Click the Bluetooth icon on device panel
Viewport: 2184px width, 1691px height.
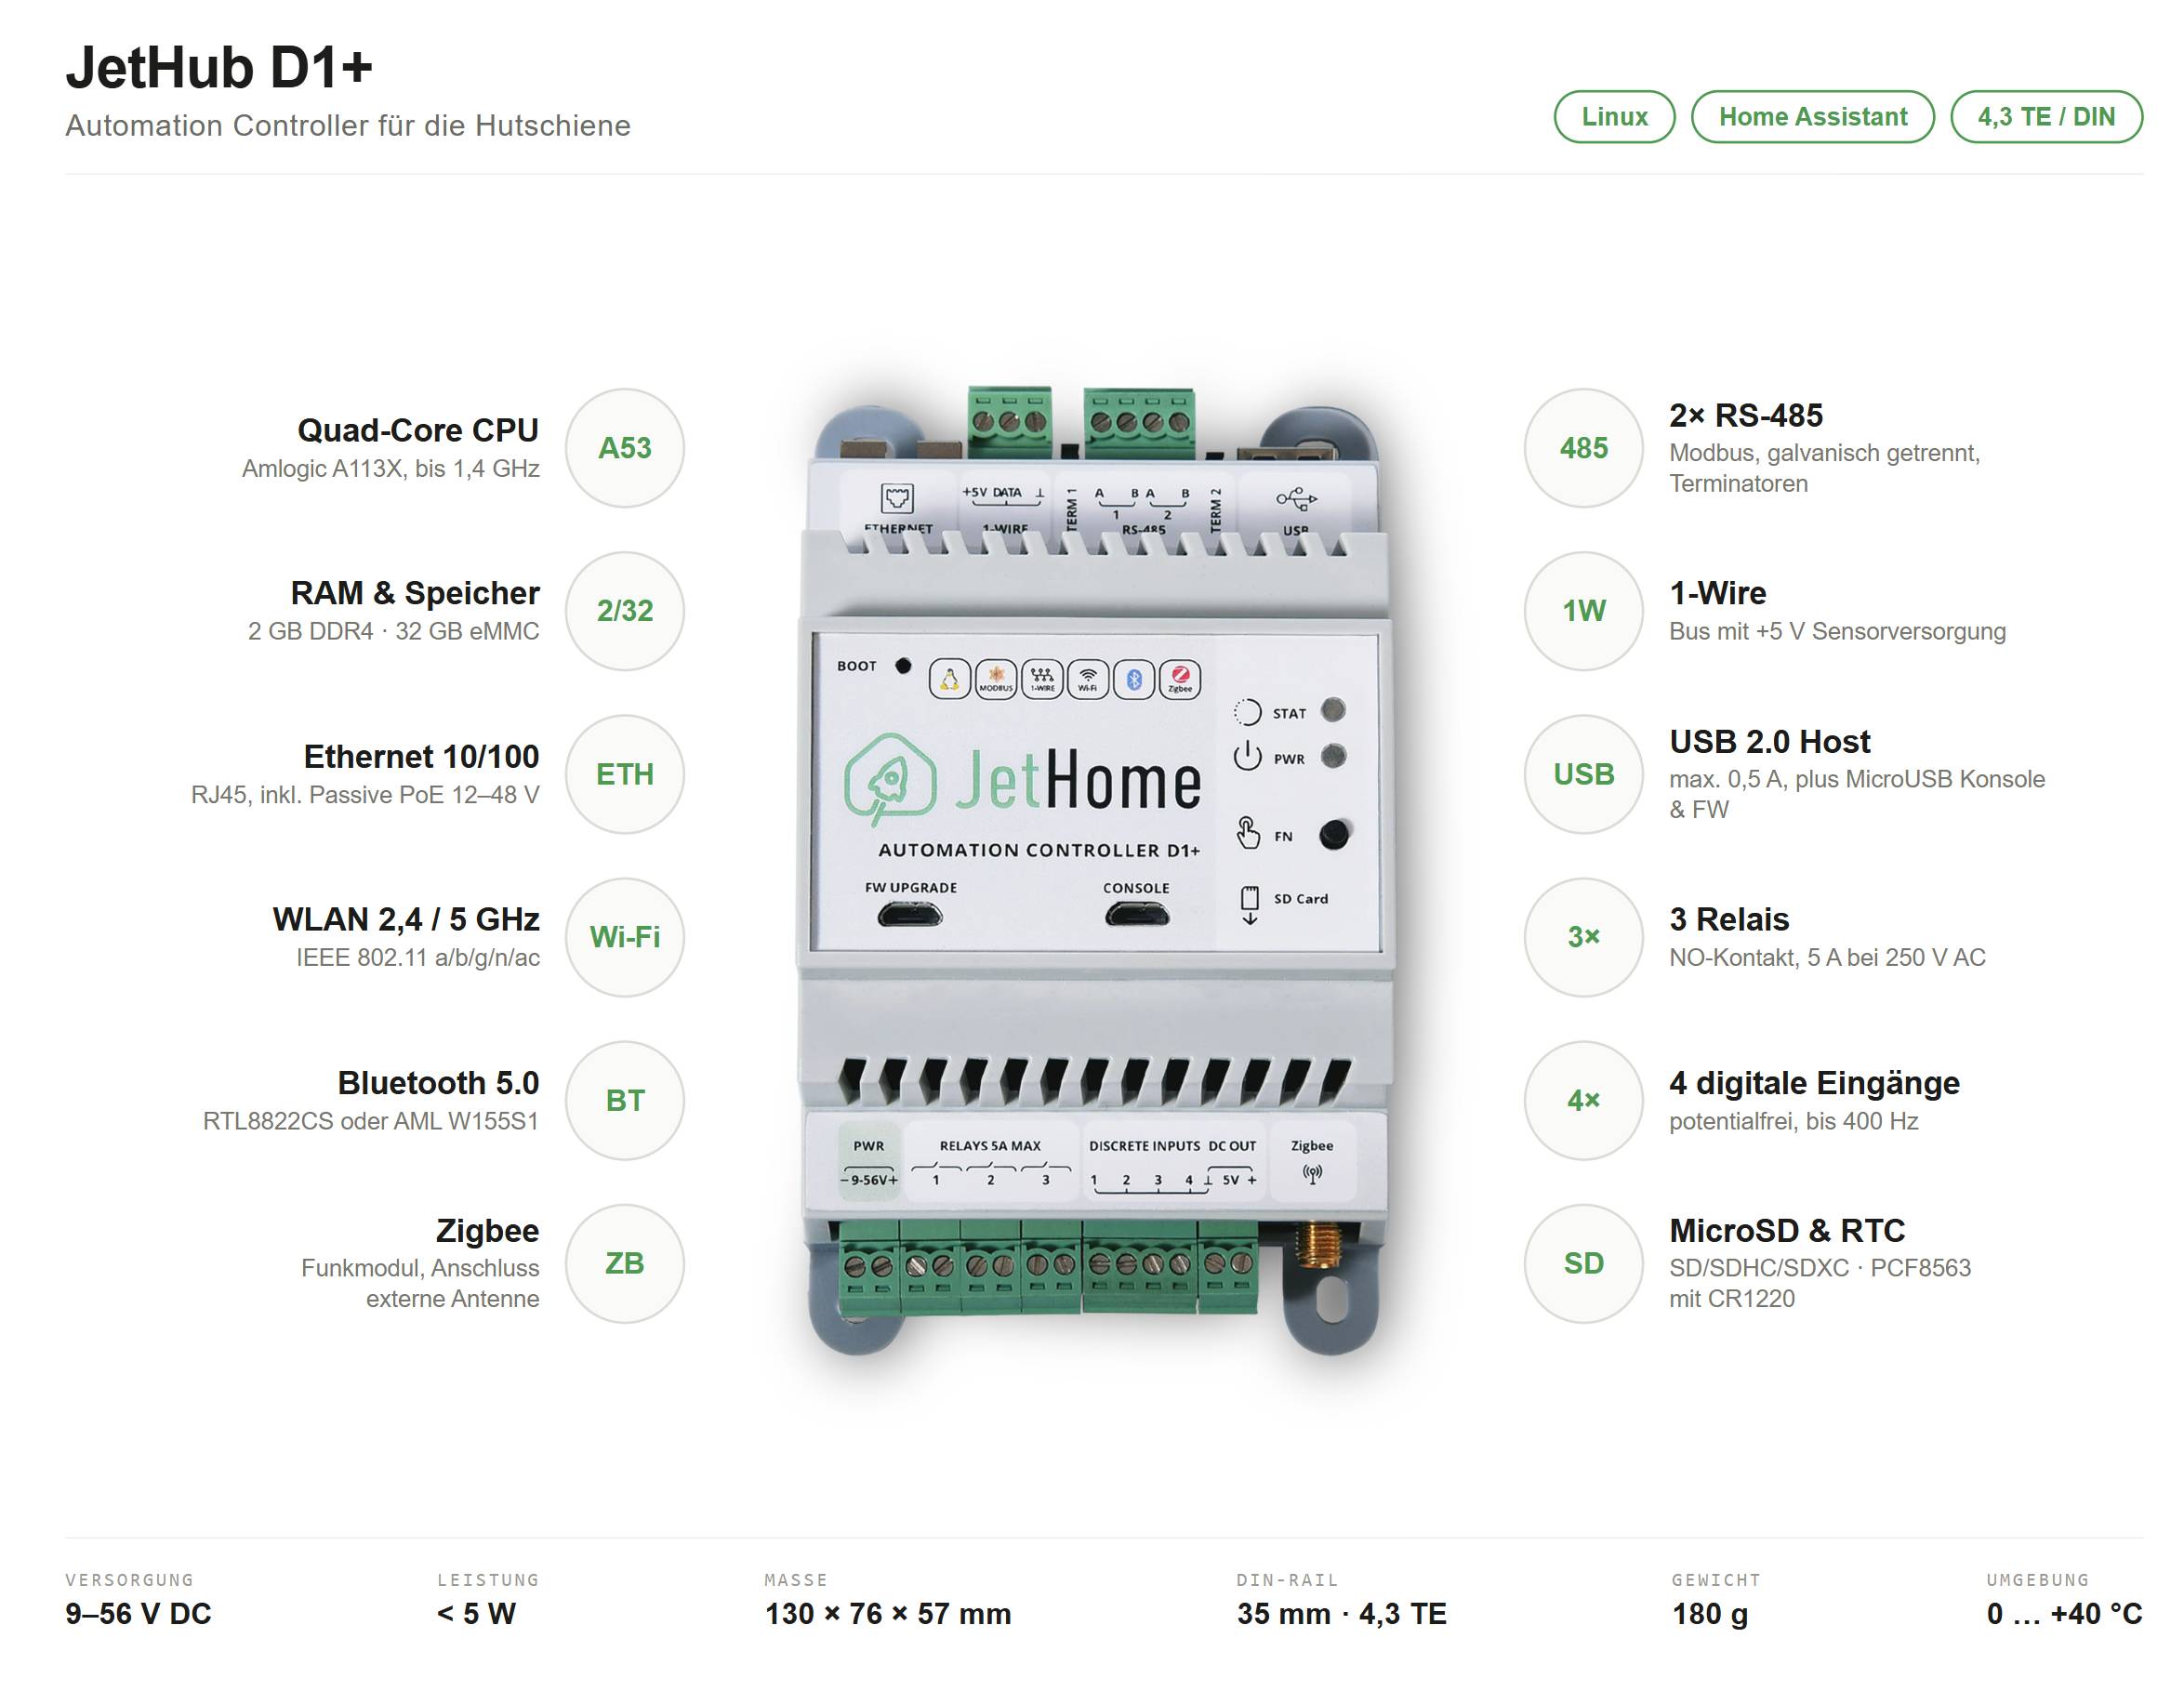(x=1134, y=680)
